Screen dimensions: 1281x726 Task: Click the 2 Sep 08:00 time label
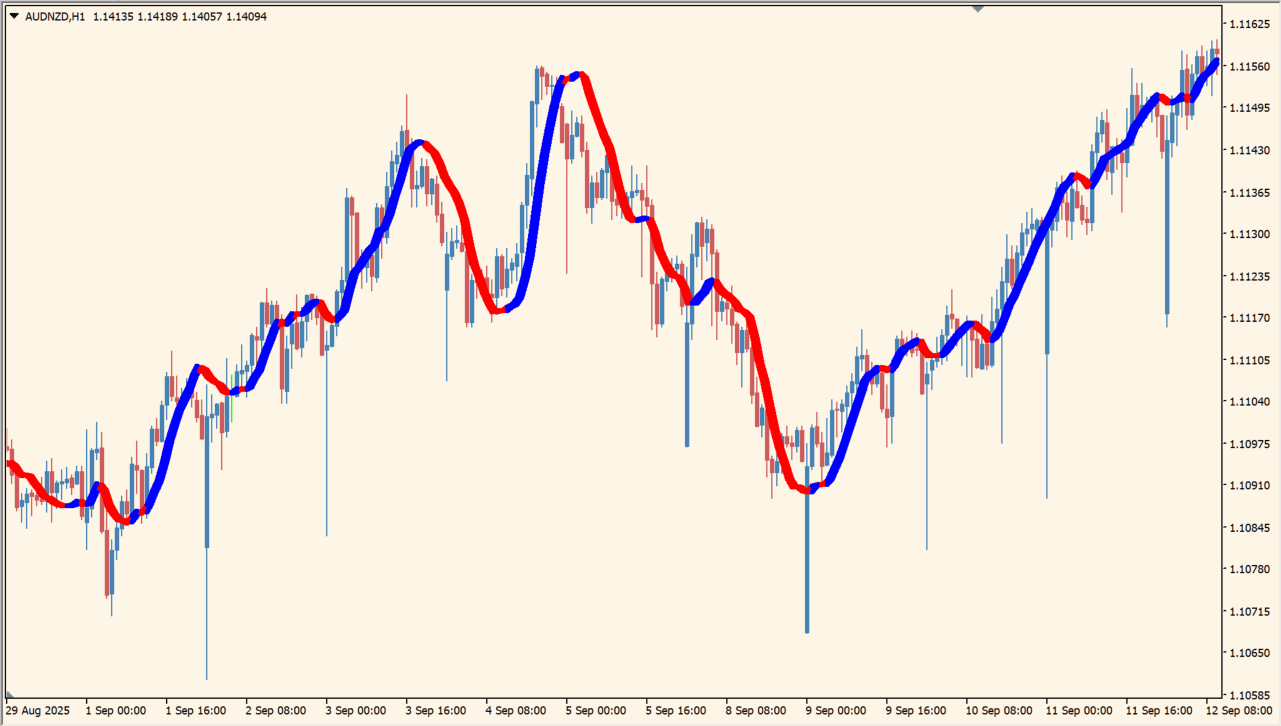pos(276,711)
